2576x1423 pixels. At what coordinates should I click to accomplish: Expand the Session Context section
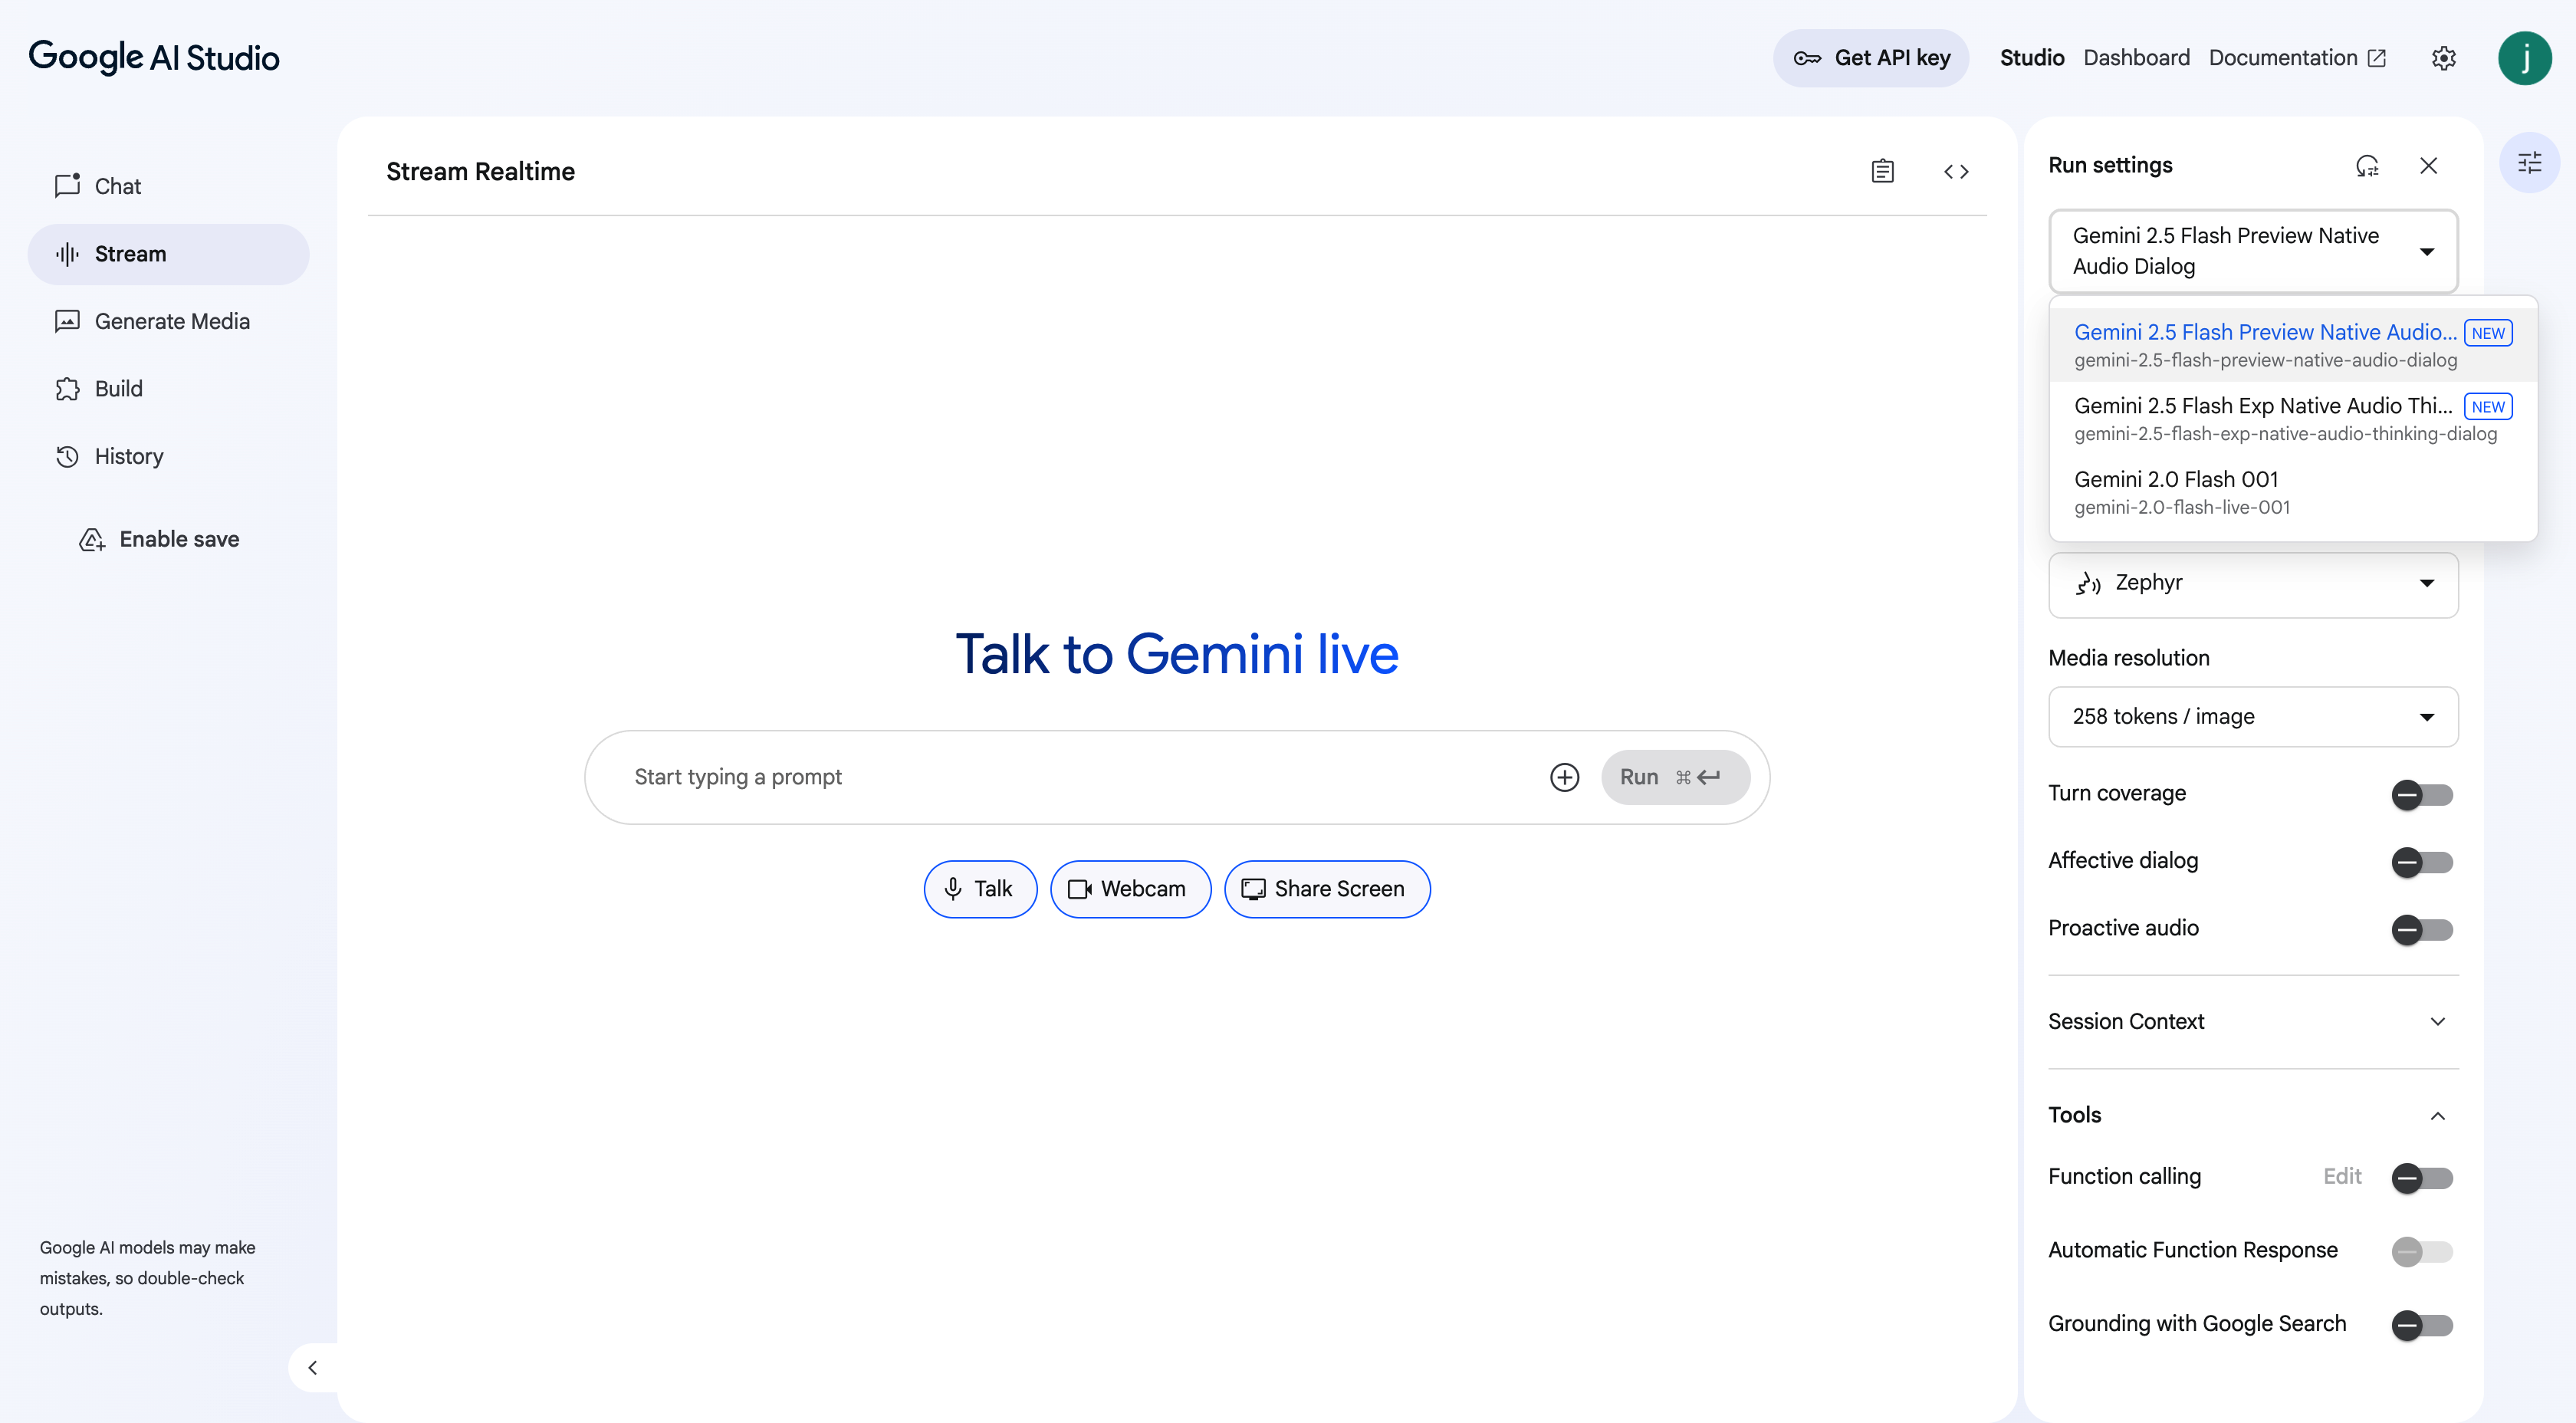click(2252, 1021)
